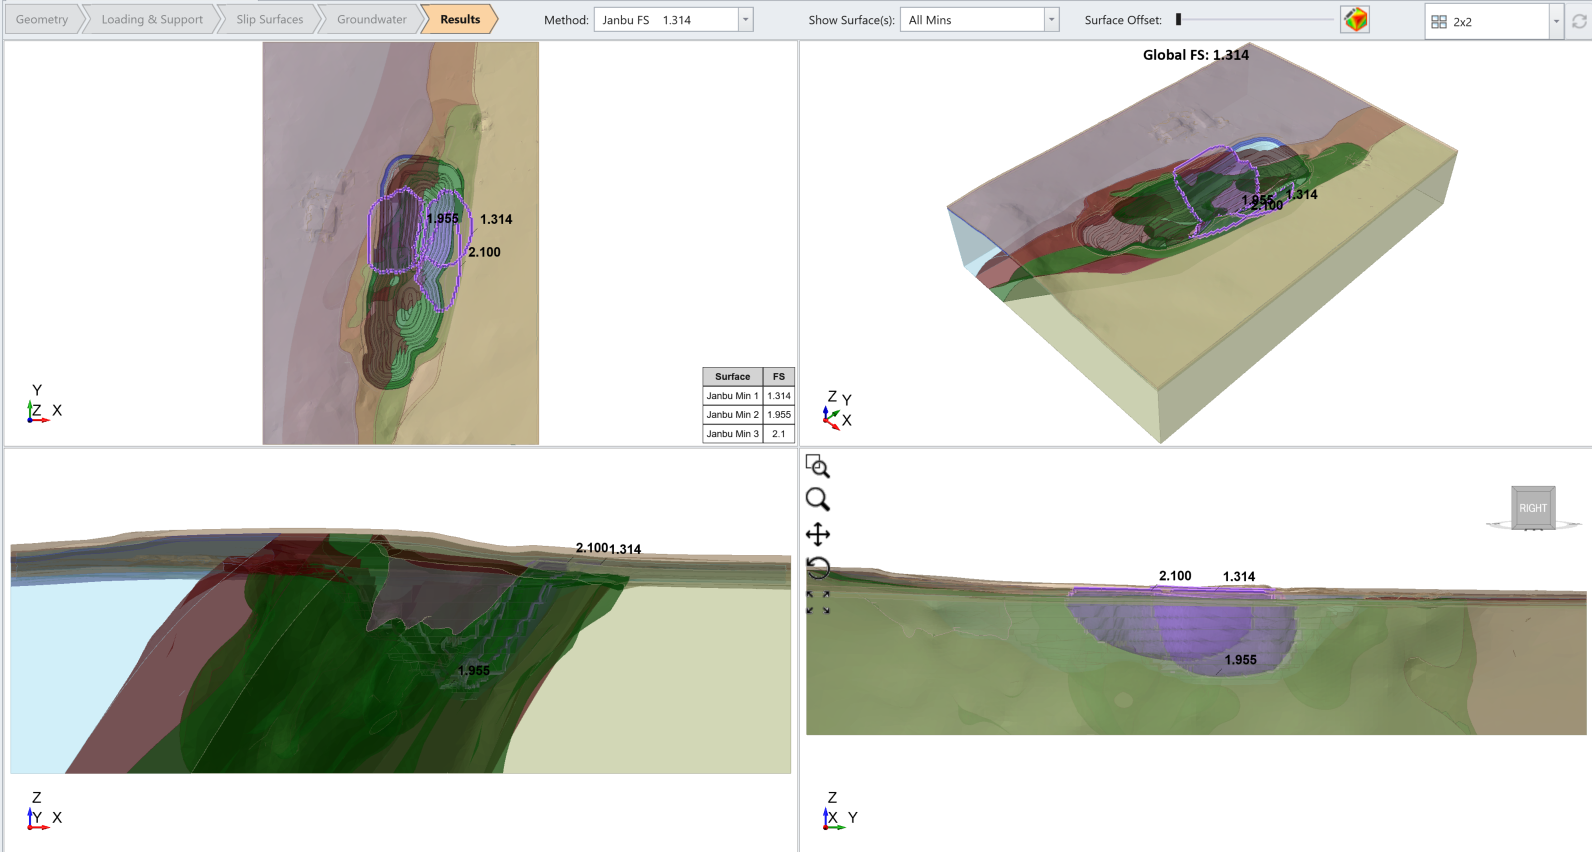
Task: Click the axis triad in the 3D viewport
Action: click(x=838, y=410)
